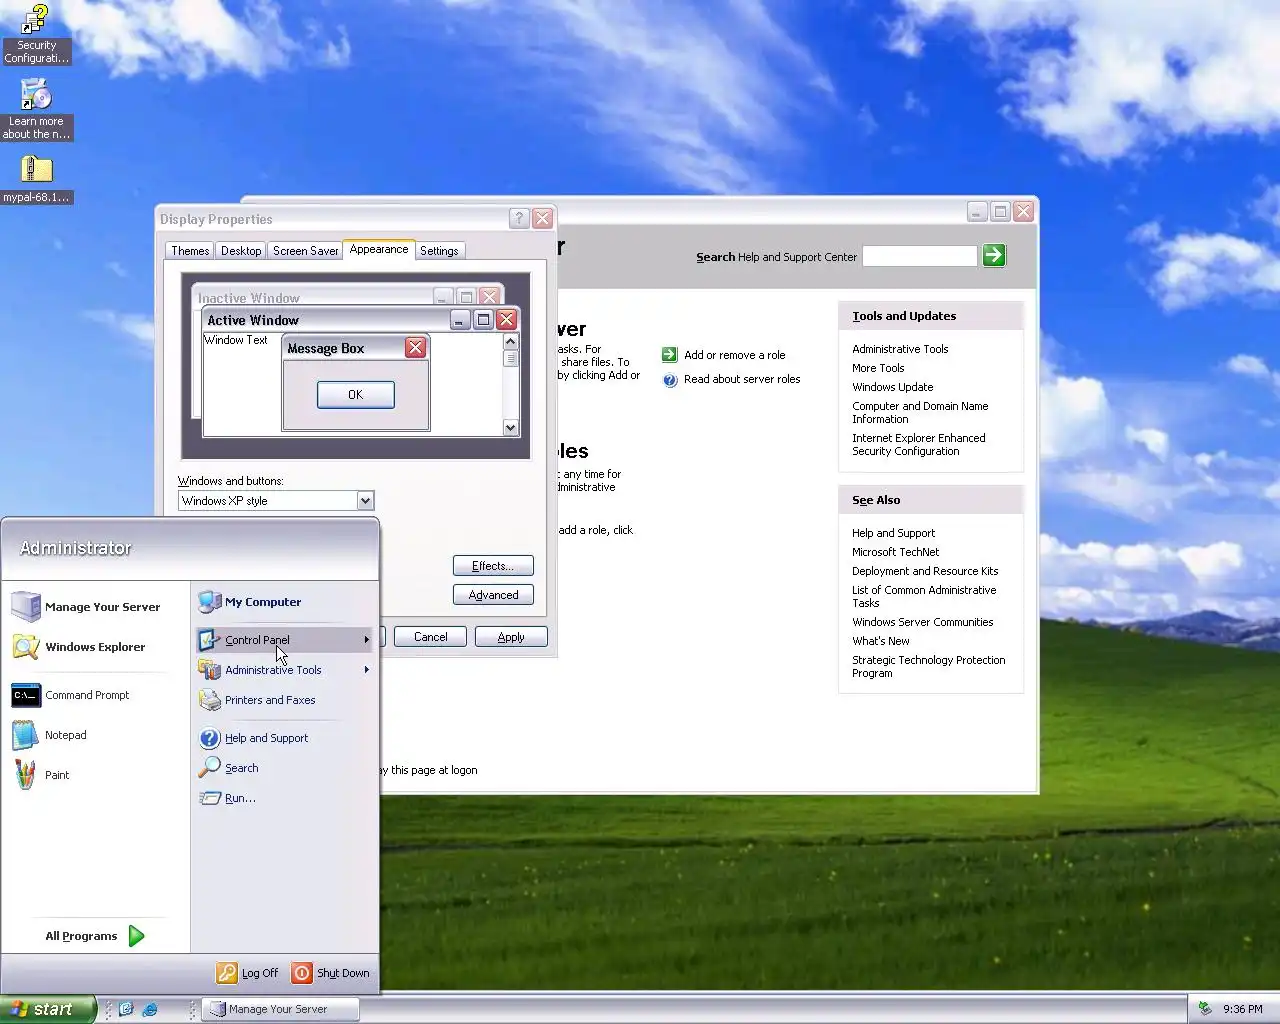This screenshot has height=1024, width=1280.
Task: Open the What's New link
Action: tap(881, 641)
